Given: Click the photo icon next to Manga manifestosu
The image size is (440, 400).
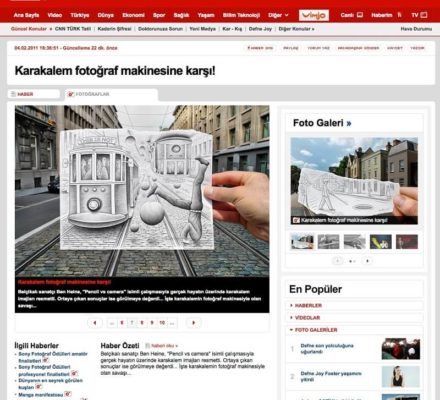Looking at the screenshot, I should click(x=68, y=394).
